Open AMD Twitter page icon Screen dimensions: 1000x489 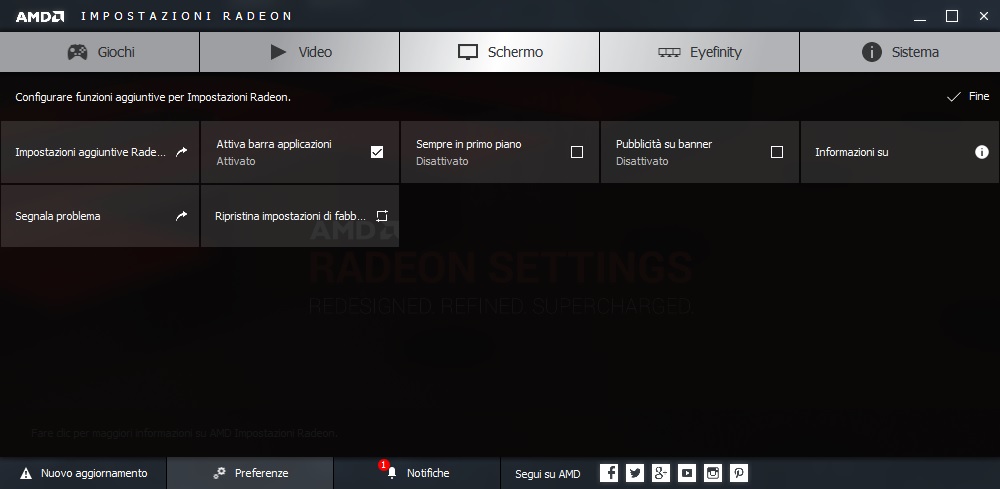[x=635, y=473]
